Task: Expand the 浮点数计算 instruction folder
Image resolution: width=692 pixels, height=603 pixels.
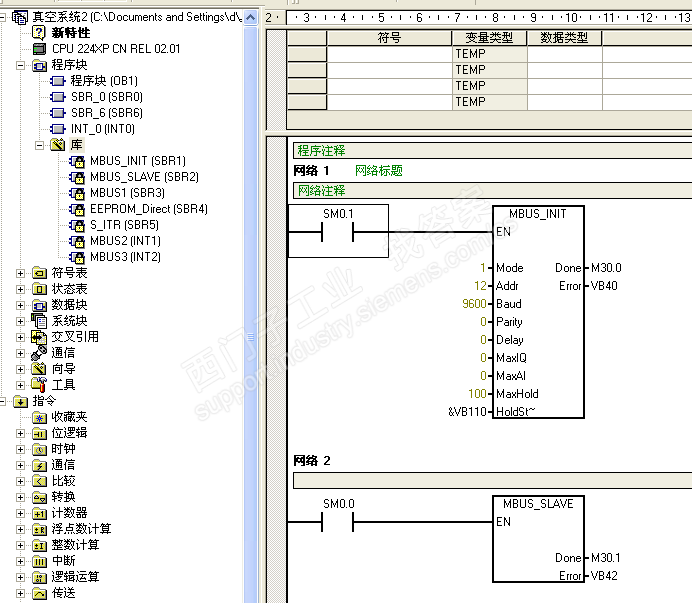Action: tap(20, 529)
